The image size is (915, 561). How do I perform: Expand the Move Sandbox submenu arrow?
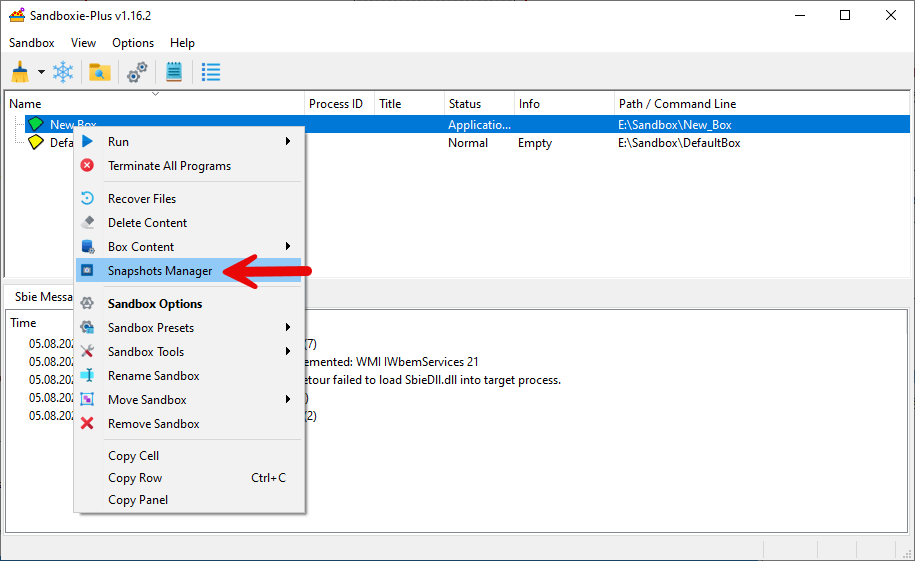pos(288,399)
